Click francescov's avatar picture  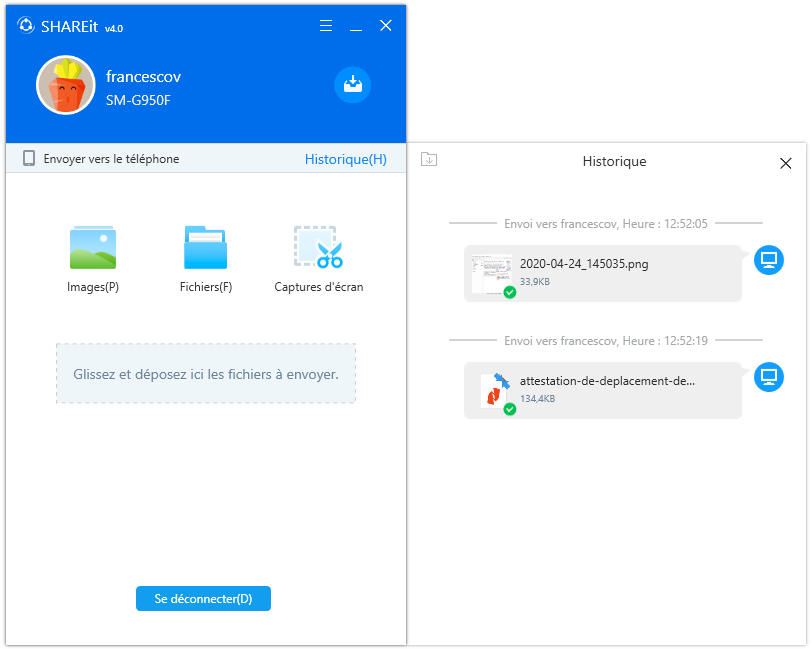[x=66, y=85]
